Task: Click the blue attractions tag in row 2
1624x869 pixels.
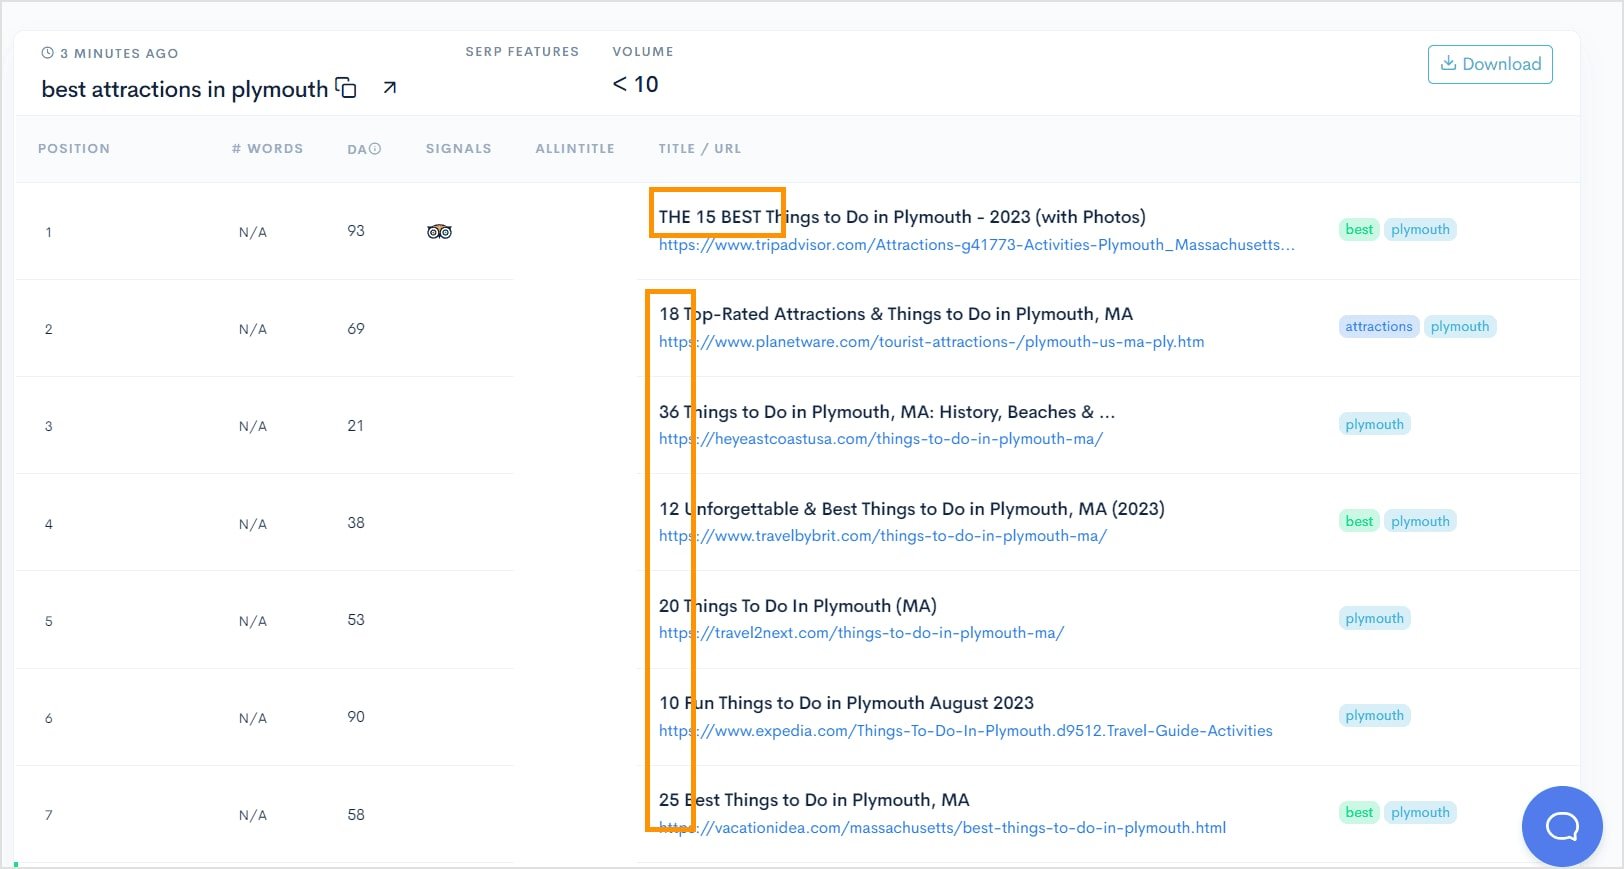Action: [x=1378, y=327]
